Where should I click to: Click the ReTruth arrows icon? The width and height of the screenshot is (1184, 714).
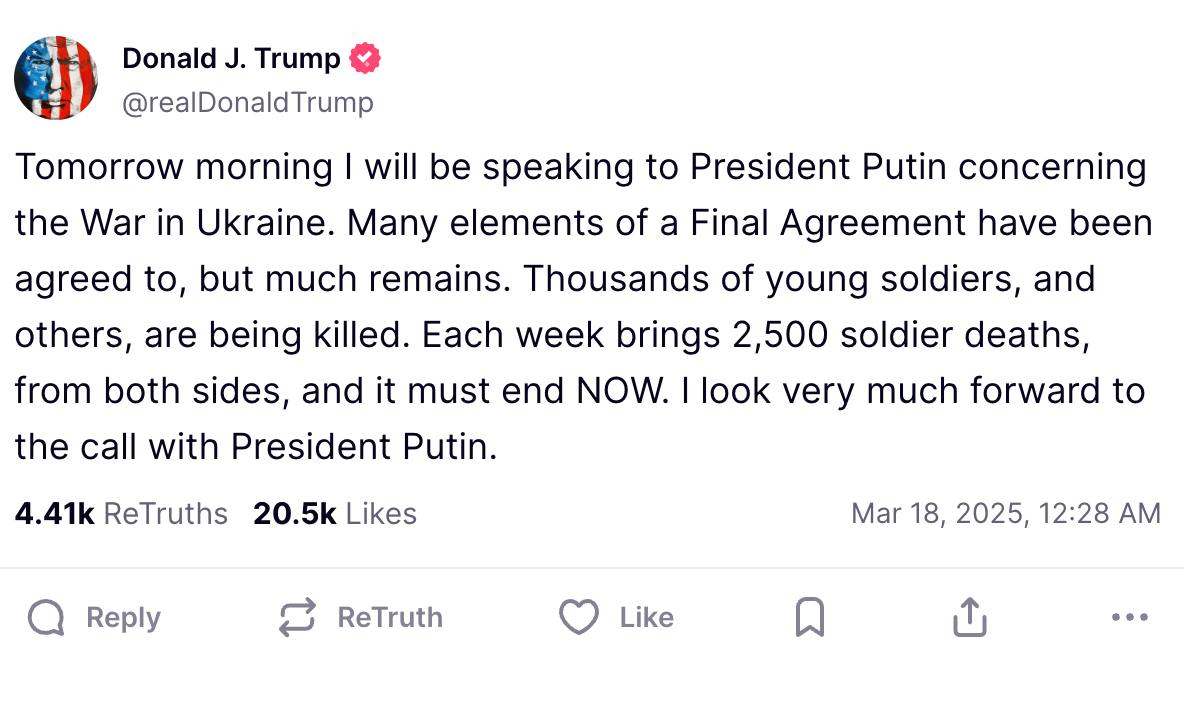click(297, 618)
